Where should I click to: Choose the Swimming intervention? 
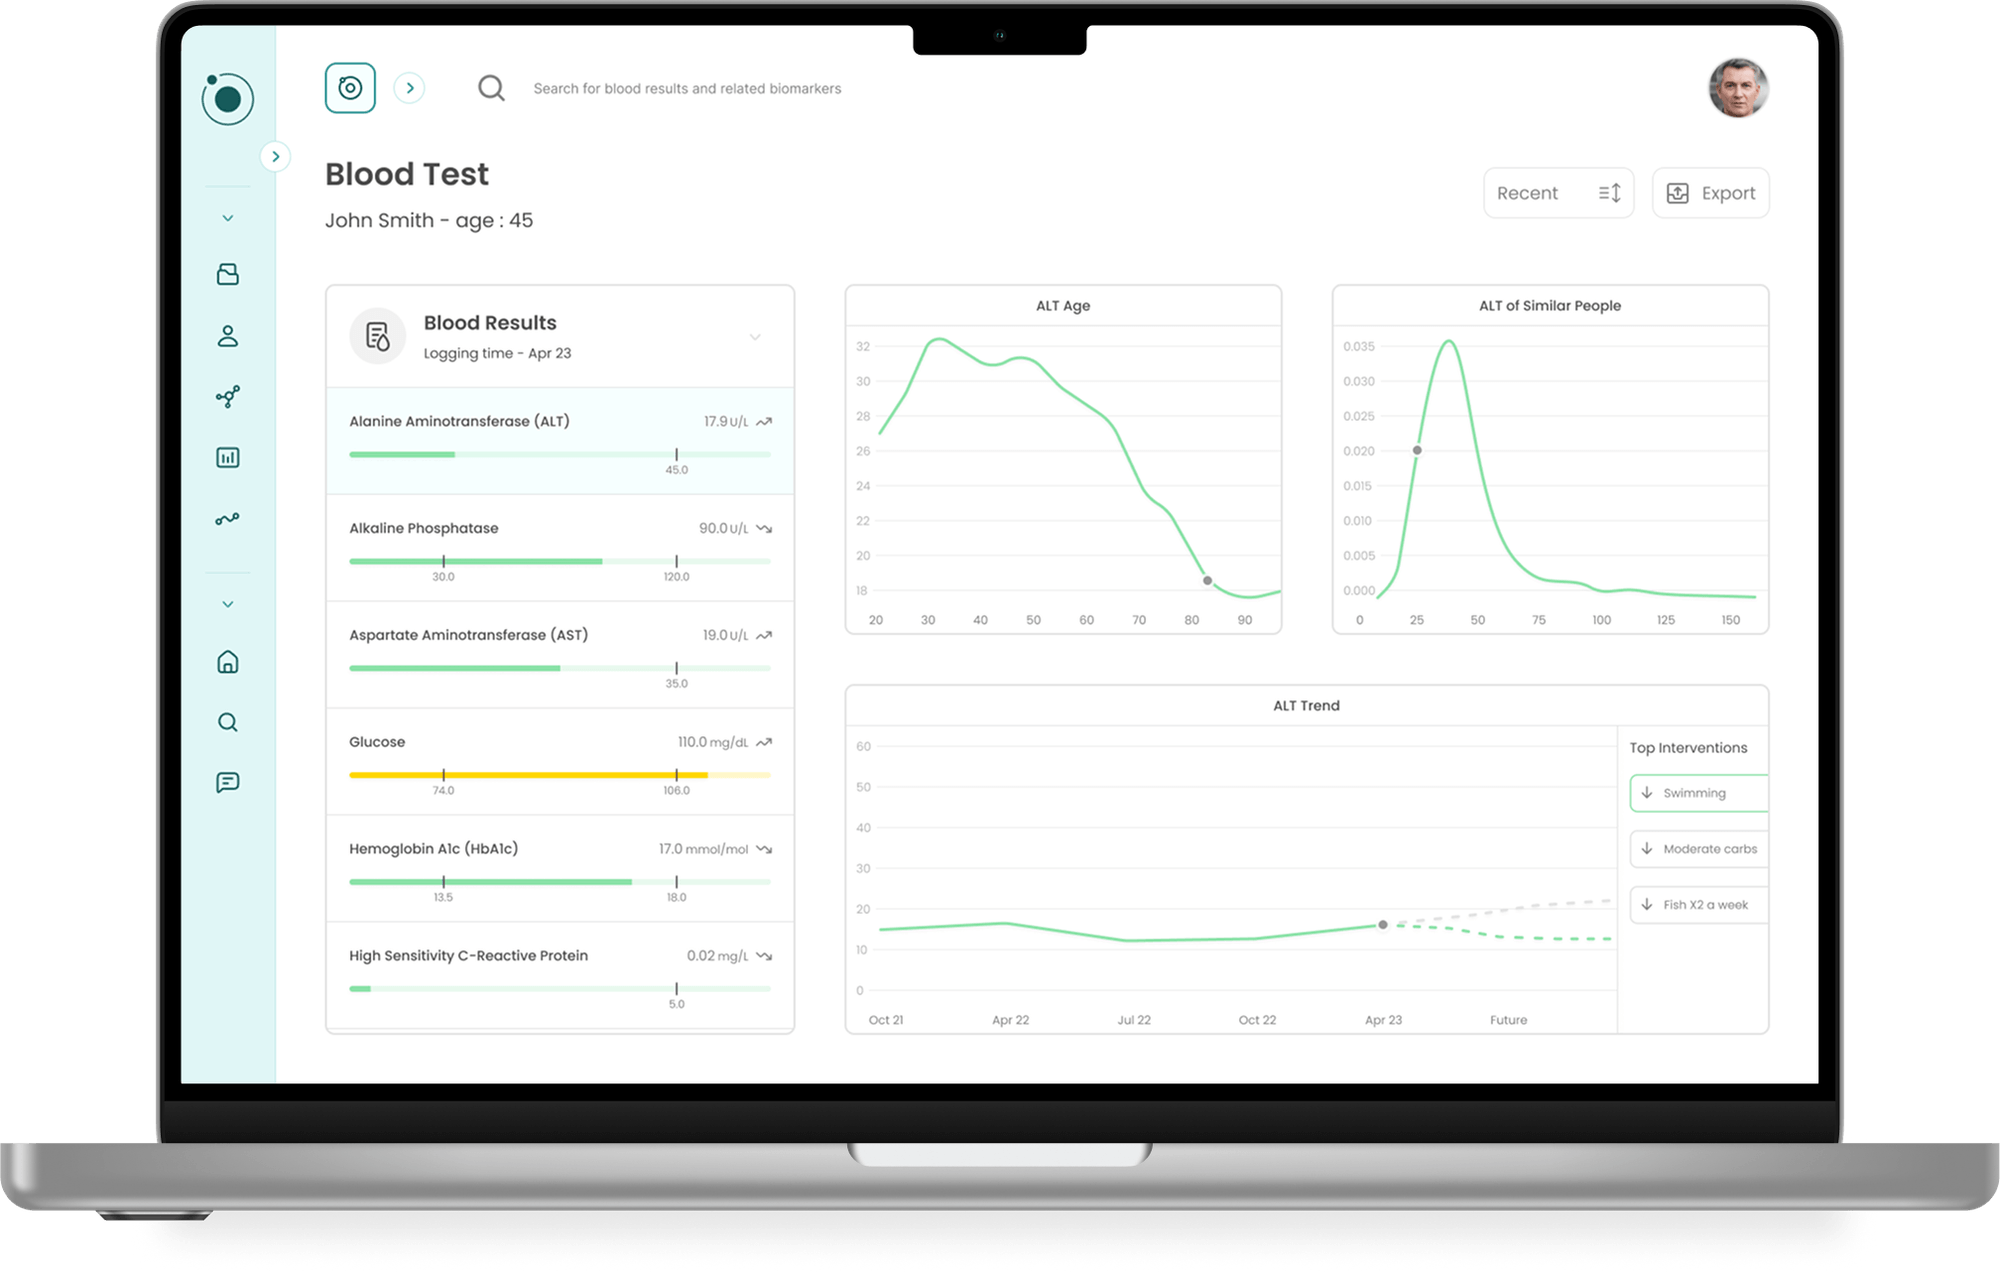click(1698, 793)
